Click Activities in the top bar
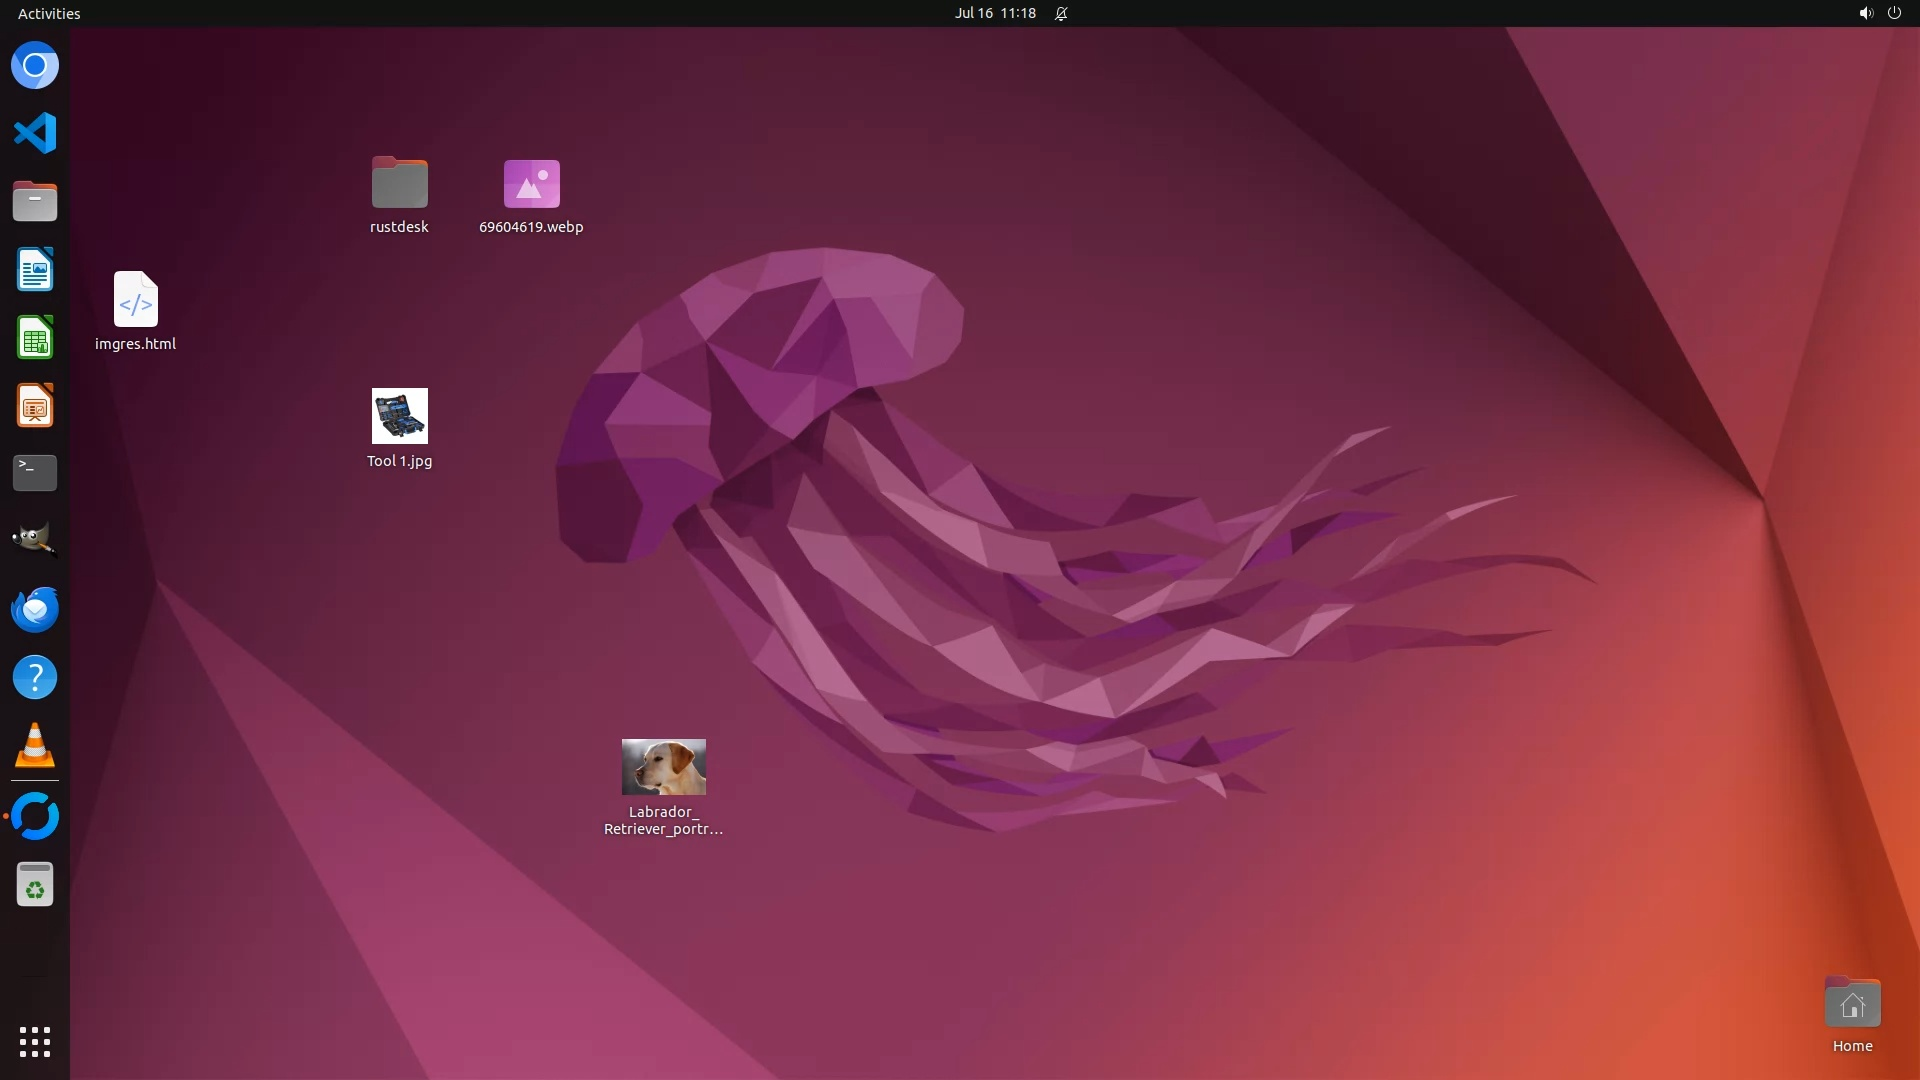This screenshot has width=1920, height=1080. [x=49, y=13]
